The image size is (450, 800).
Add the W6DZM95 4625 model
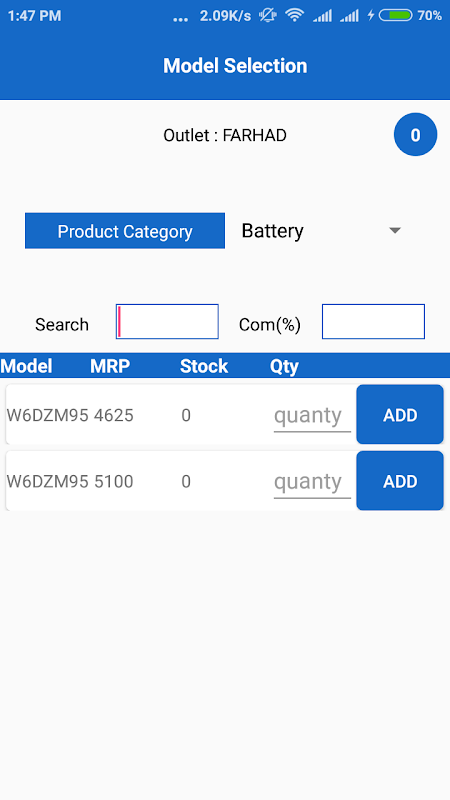(400, 414)
